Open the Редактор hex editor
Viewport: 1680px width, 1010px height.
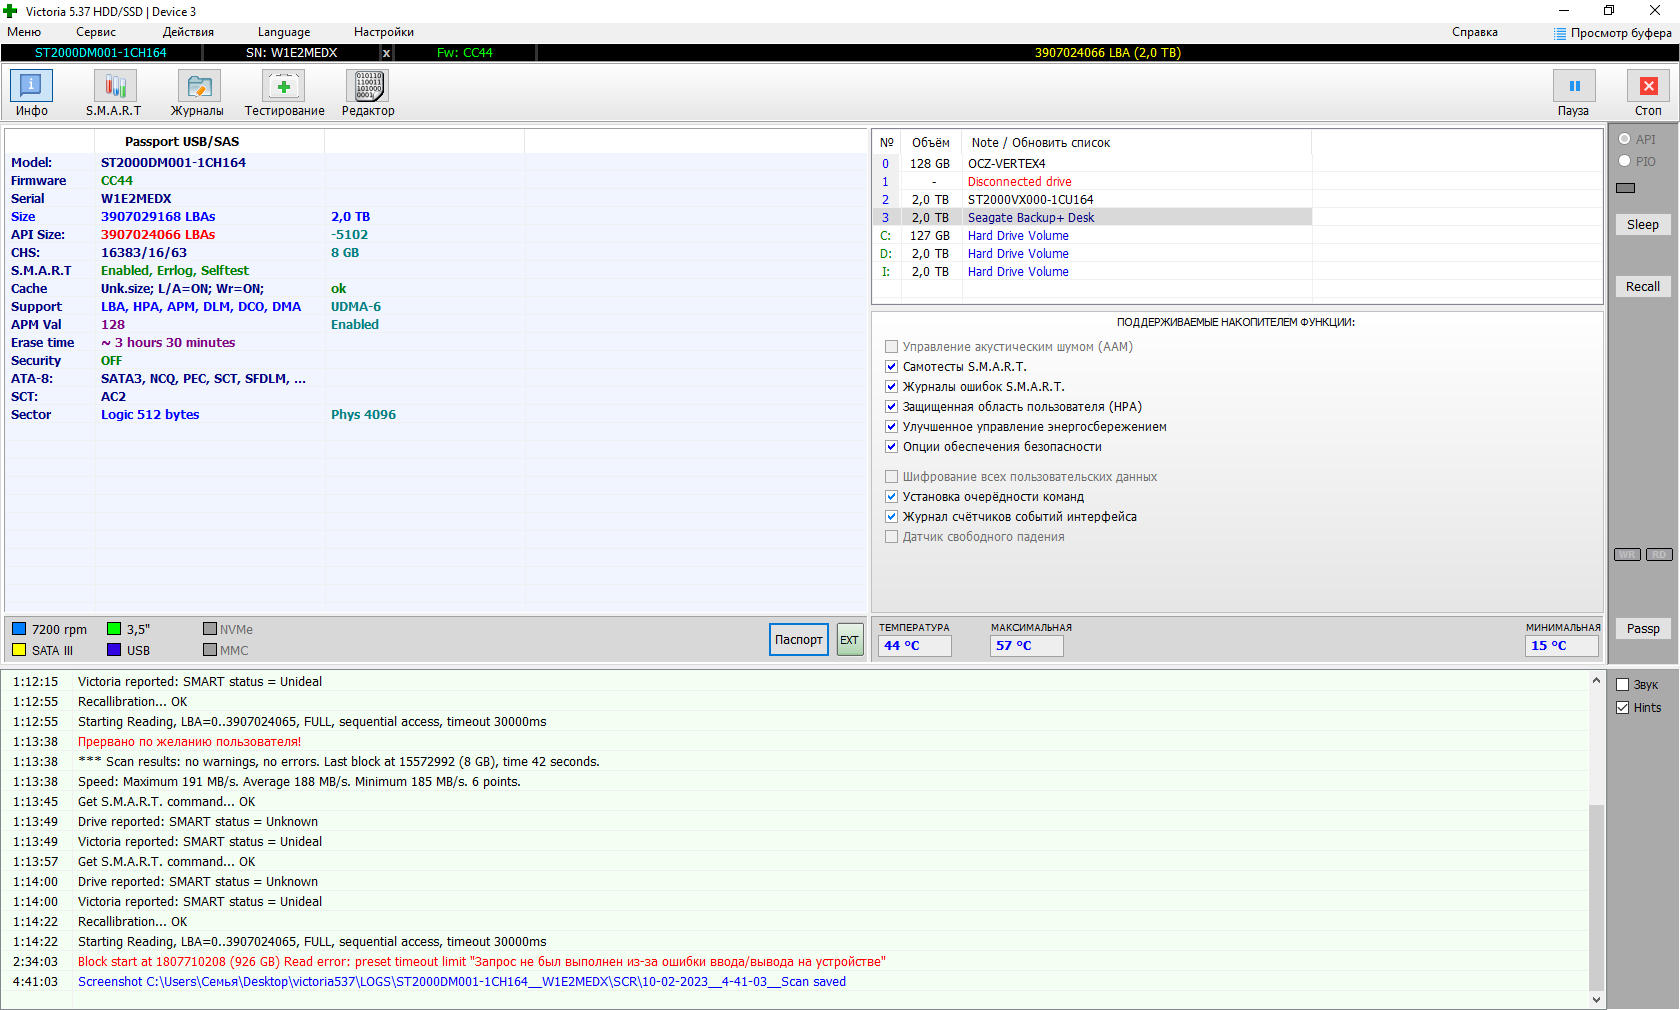coord(368,86)
